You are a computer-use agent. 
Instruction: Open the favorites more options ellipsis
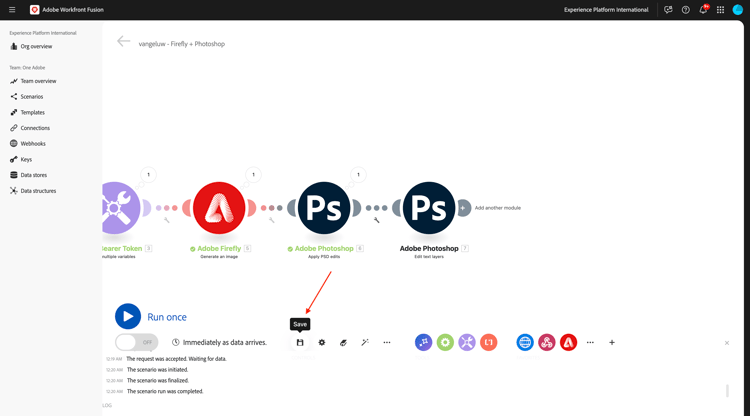[590, 342]
